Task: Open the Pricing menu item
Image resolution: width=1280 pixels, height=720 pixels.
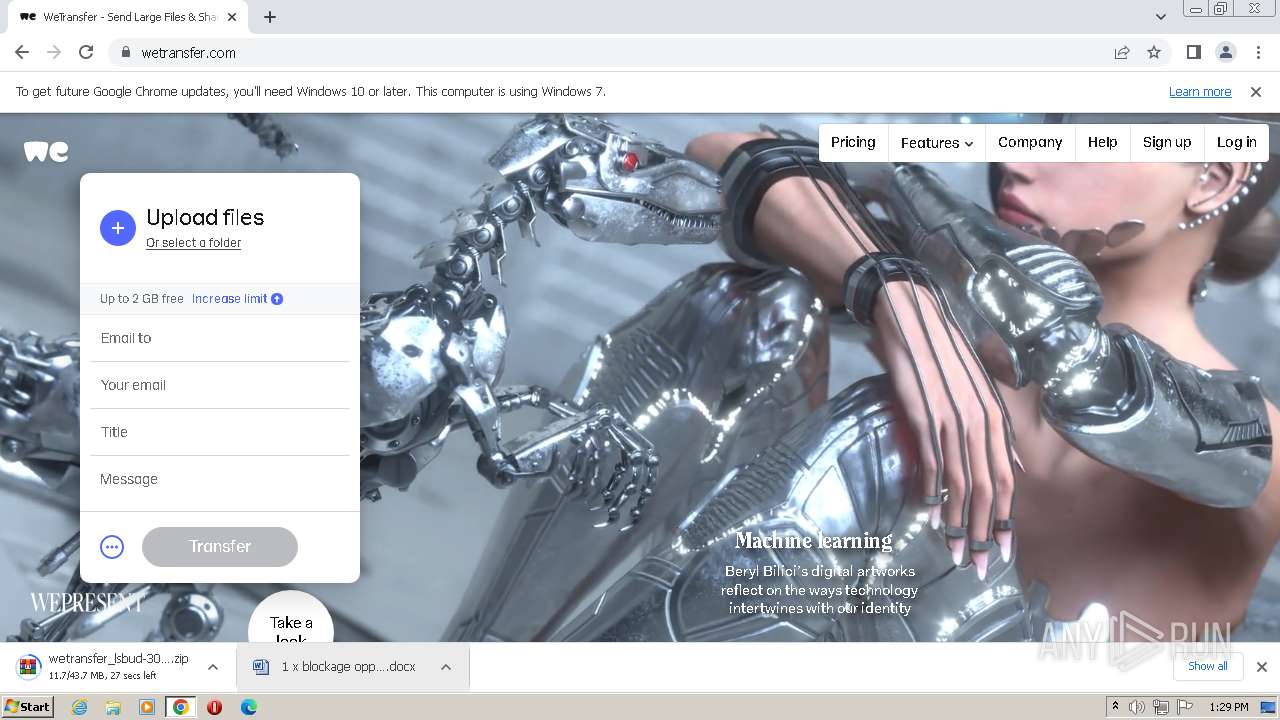Action: point(853,142)
